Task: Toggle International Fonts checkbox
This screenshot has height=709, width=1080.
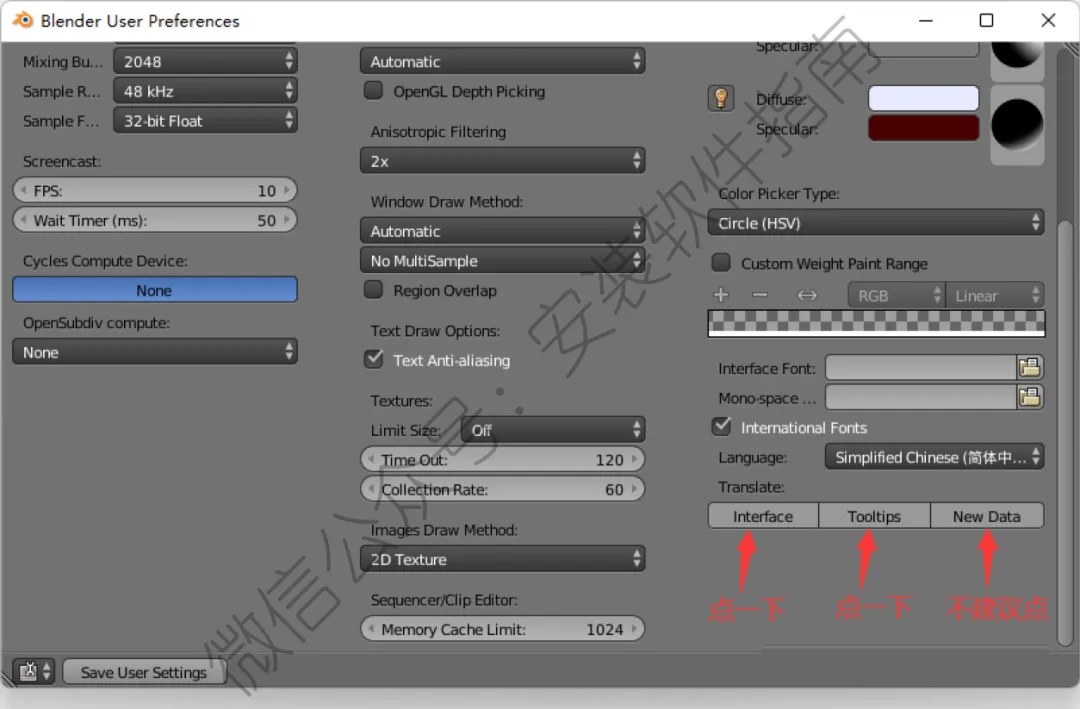Action: point(721,427)
